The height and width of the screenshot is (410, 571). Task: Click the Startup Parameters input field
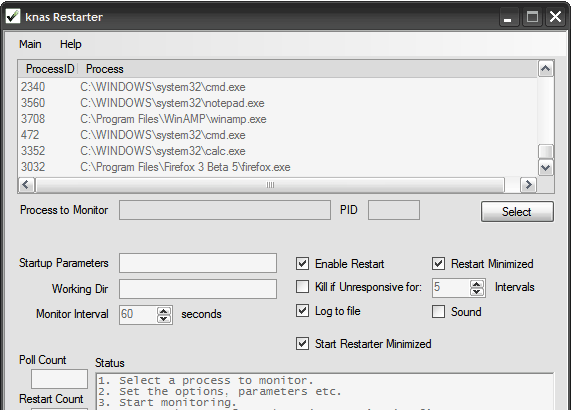click(x=198, y=263)
